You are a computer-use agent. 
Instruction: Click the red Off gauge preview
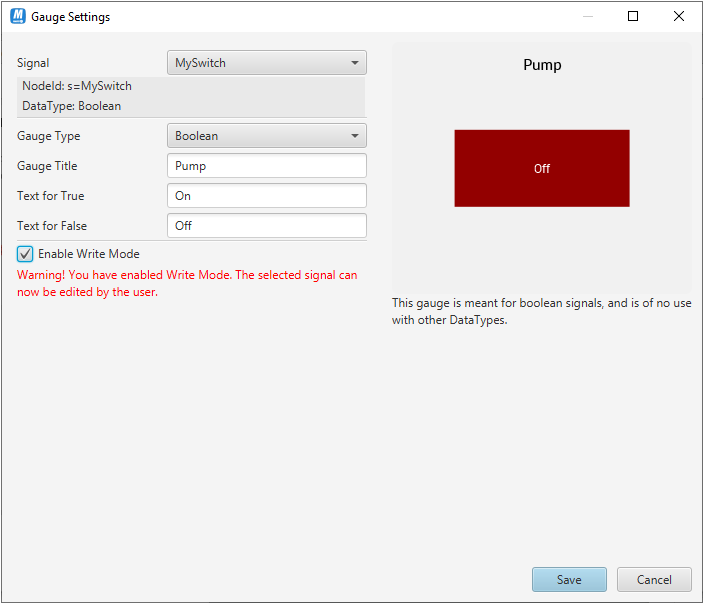tap(542, 168)
